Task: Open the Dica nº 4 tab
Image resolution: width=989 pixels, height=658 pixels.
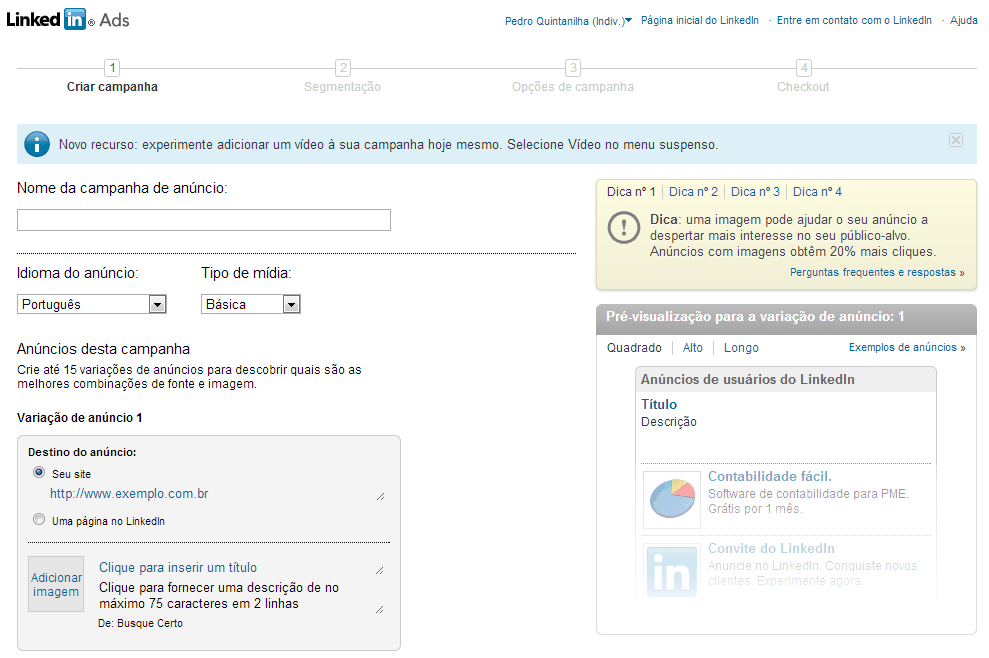Action: tap(817, 192)
